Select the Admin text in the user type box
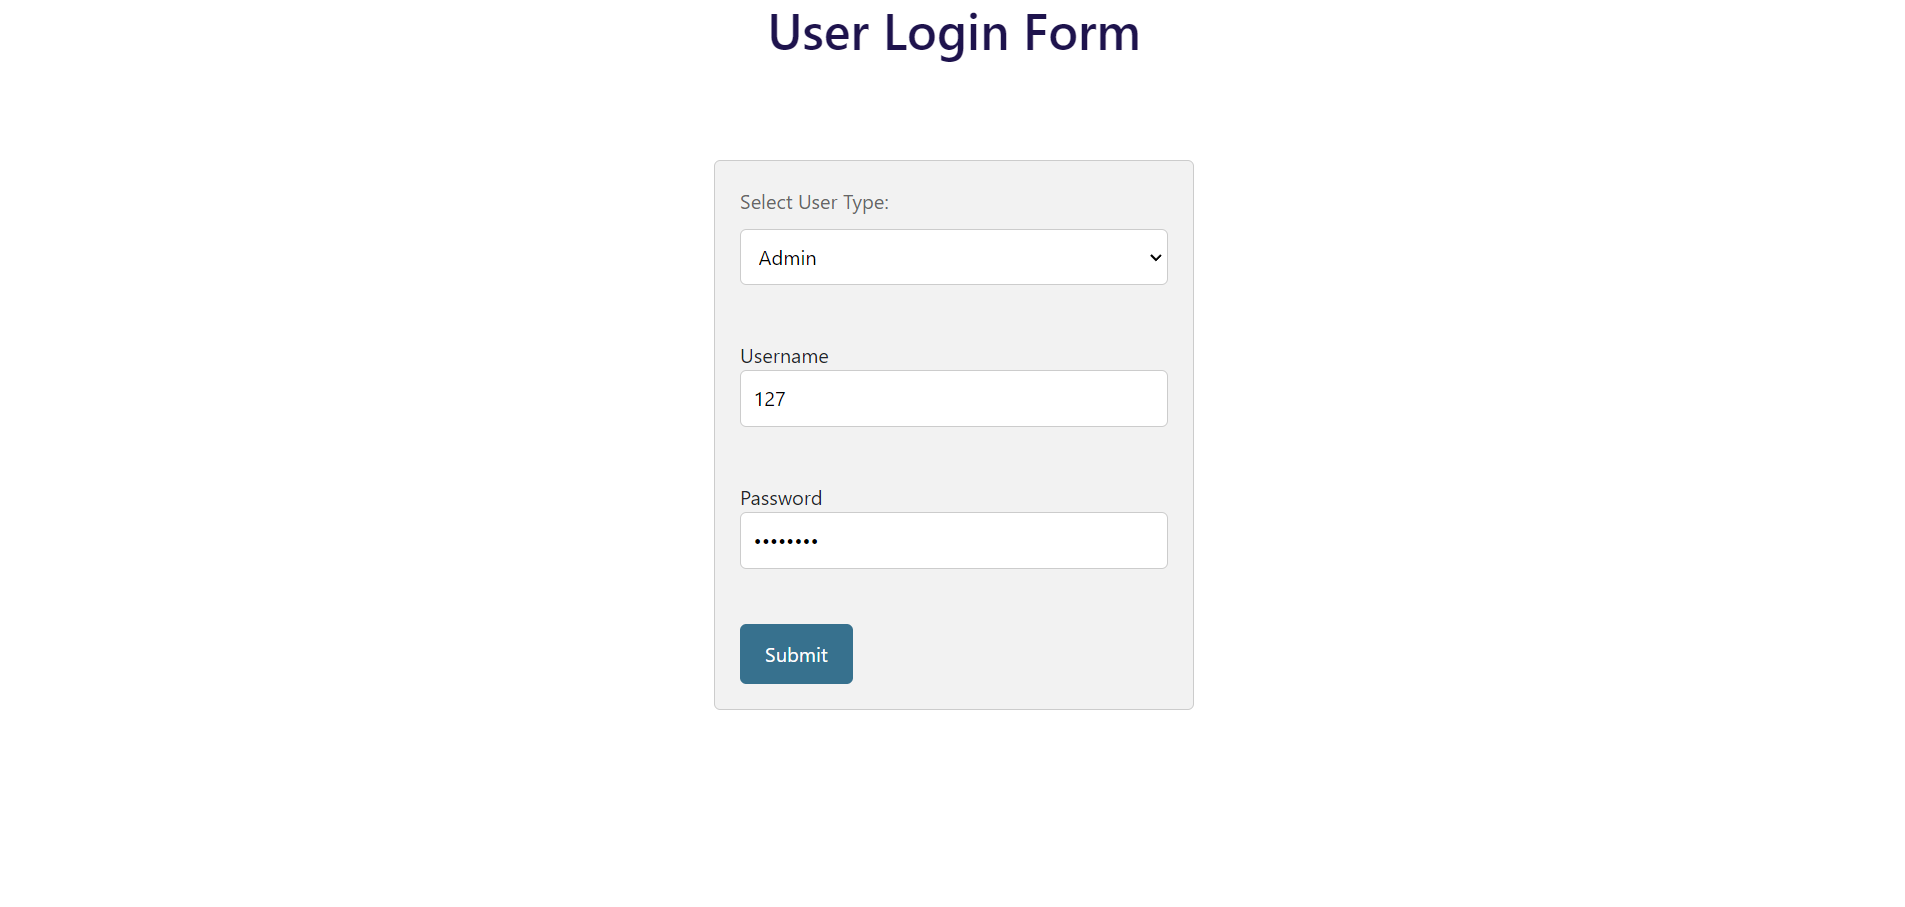The image size is (1905, 907). pos(787,258)
